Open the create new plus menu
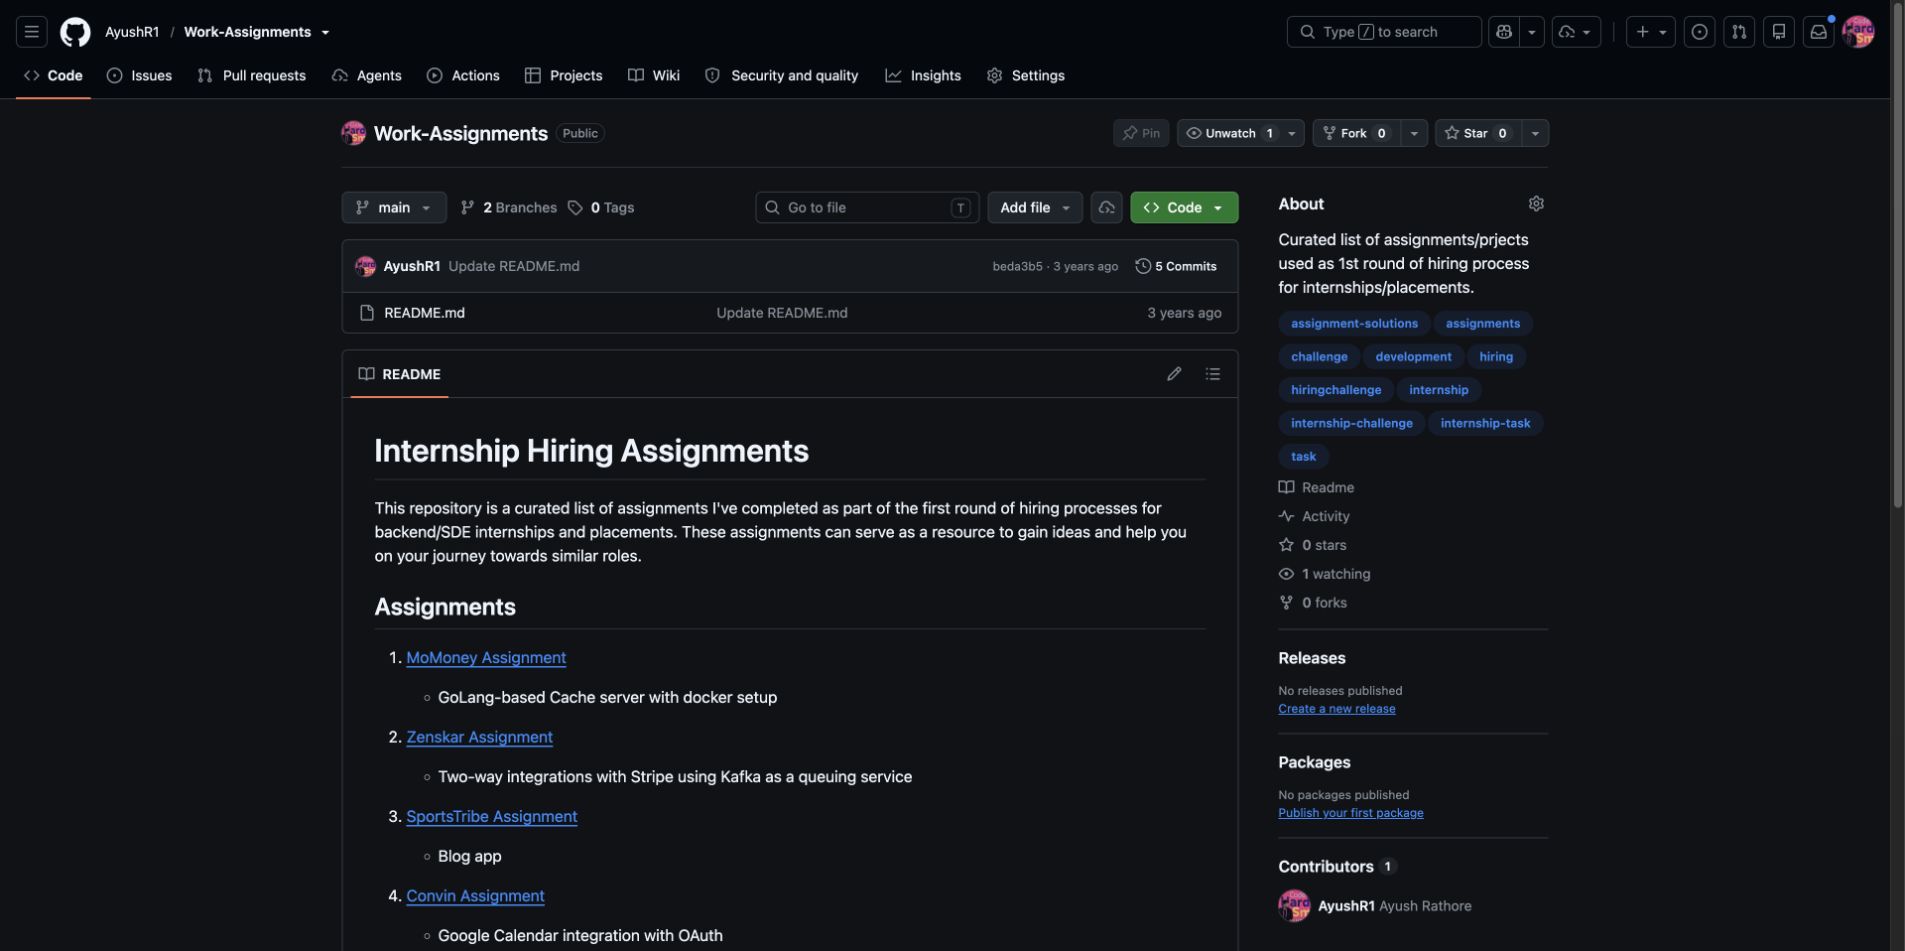 [x=1650, y=32]
